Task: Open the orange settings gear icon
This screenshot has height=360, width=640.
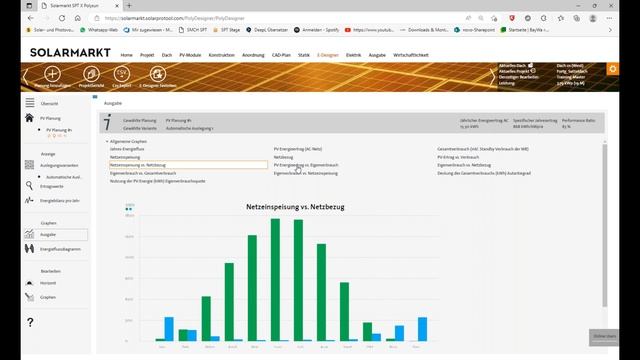Action: 613,69
